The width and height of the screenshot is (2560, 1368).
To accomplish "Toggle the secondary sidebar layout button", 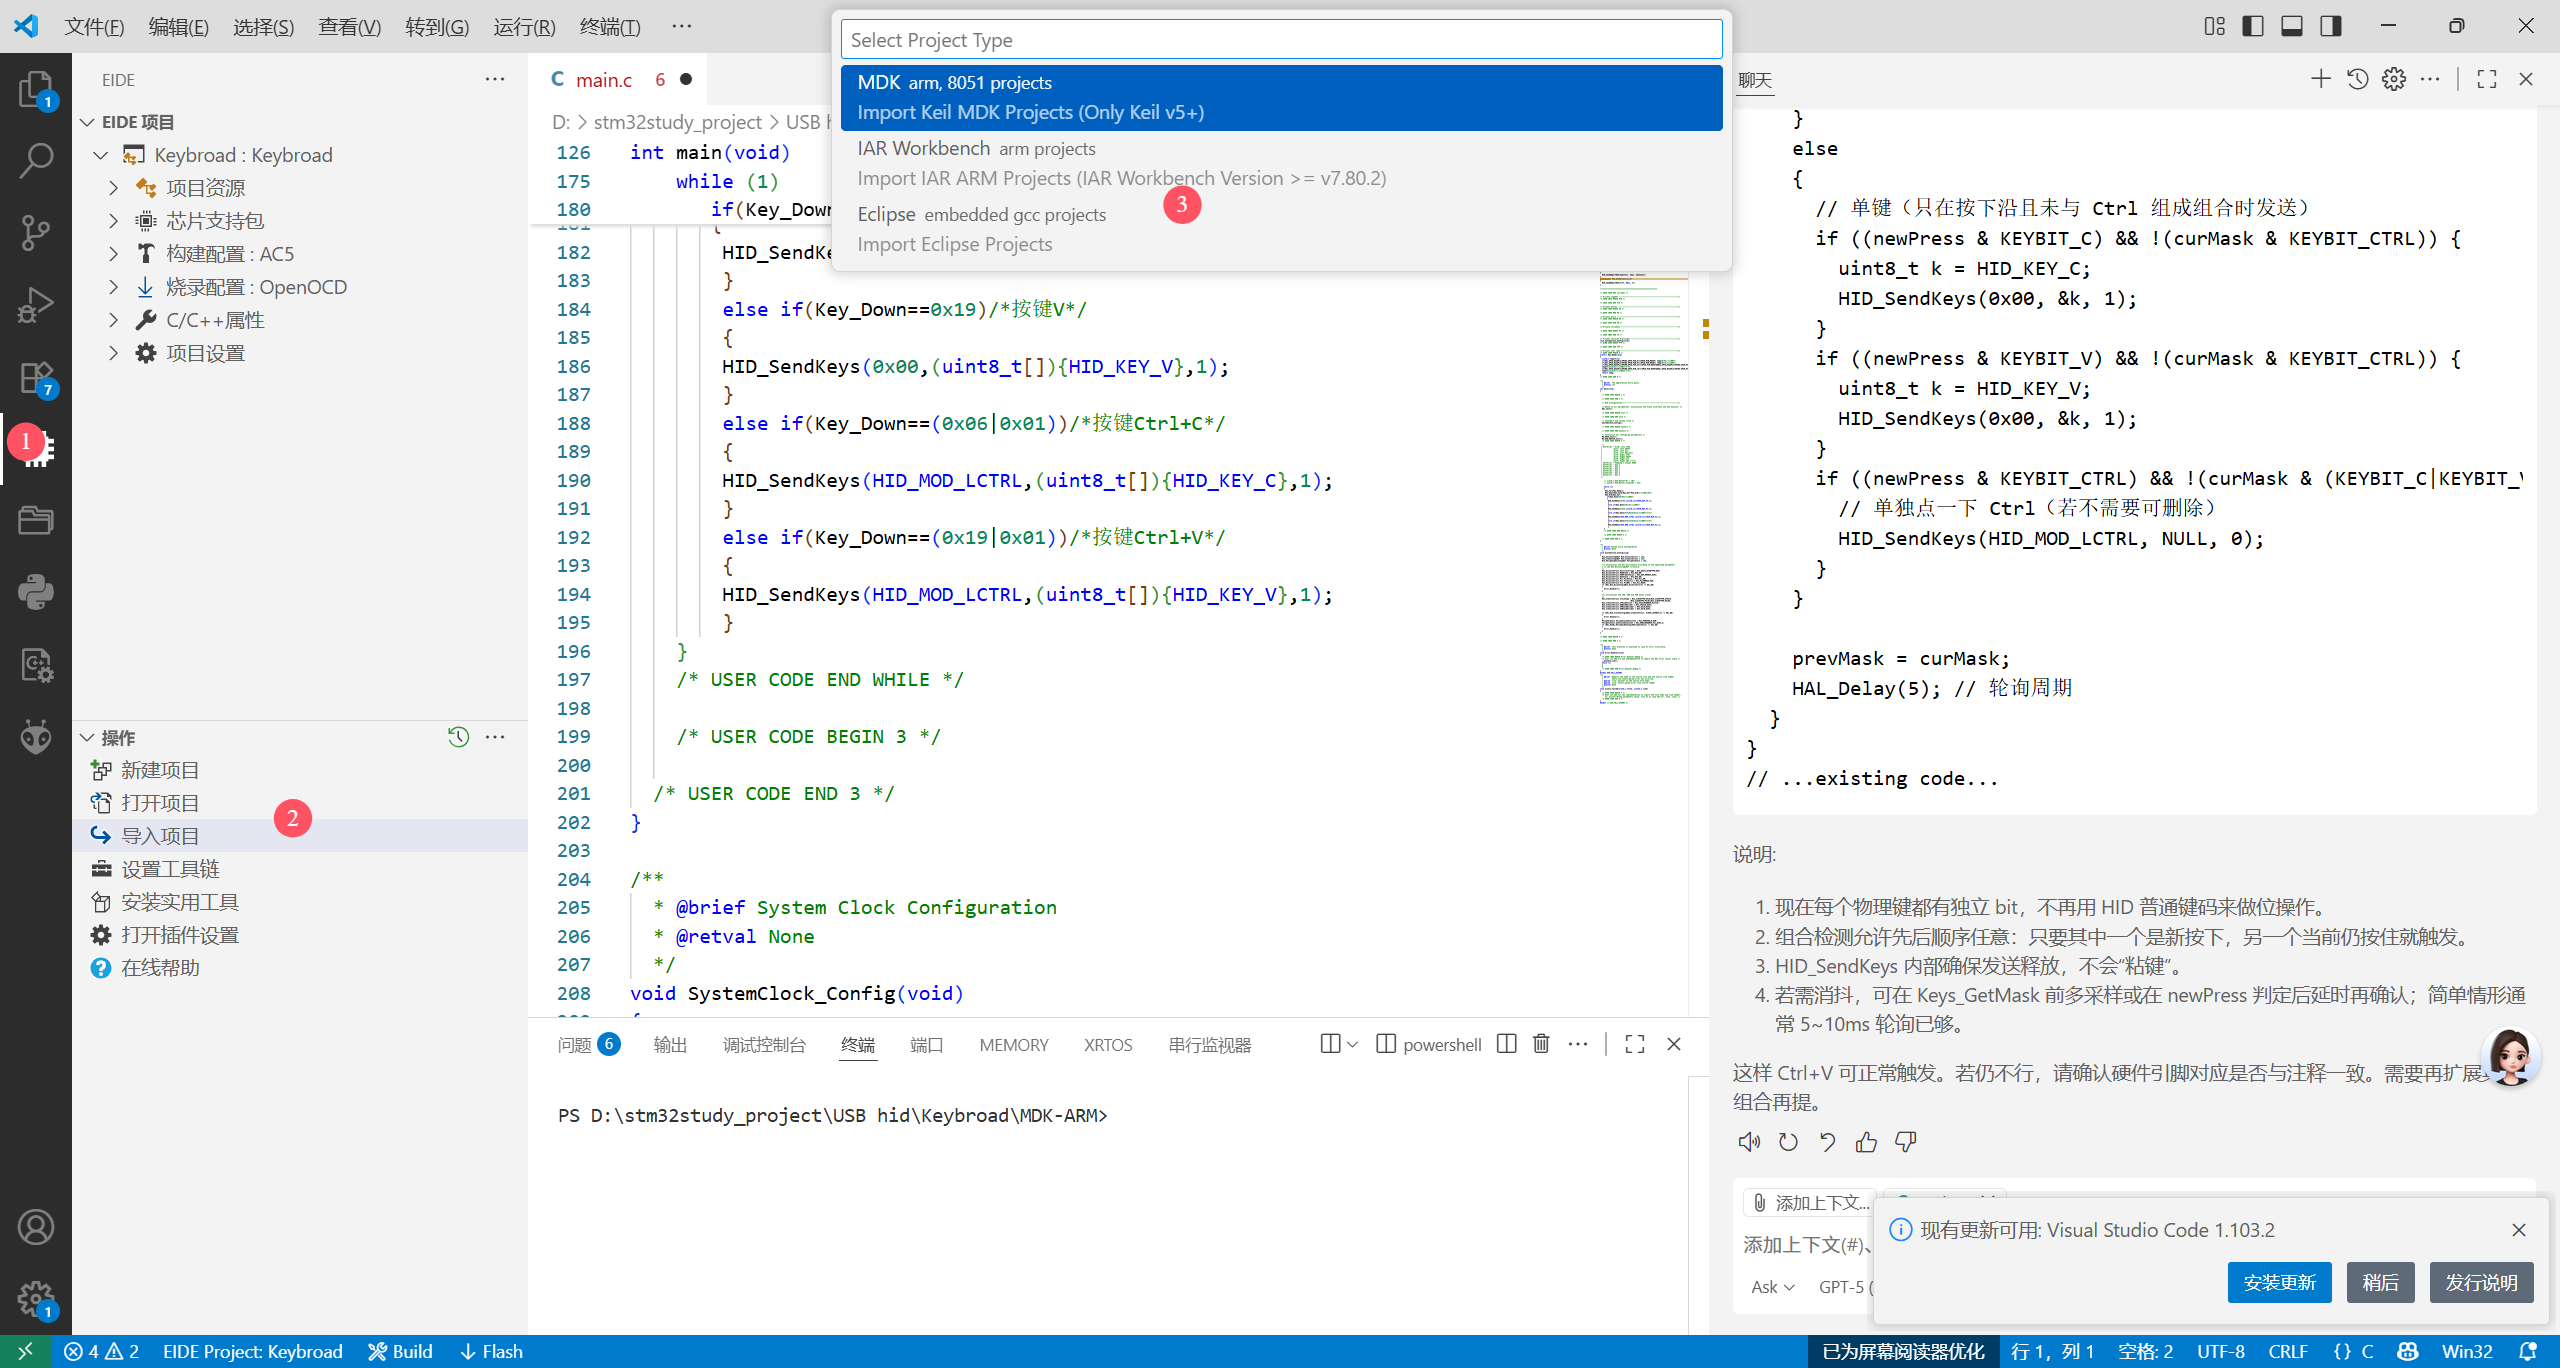I will pyautogui.click(x=2331, y=26).
